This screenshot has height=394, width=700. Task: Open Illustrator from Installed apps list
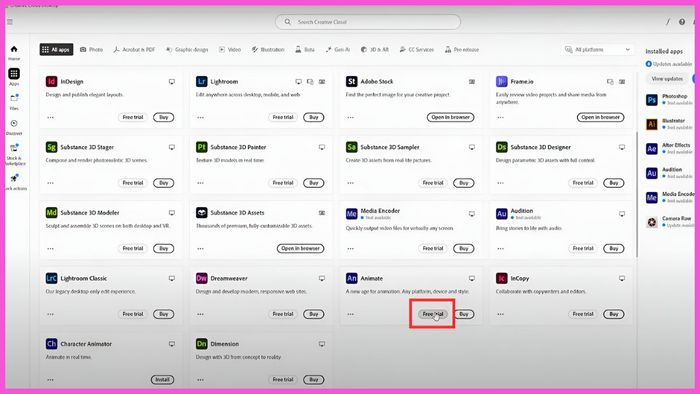(x=670, y=124)
